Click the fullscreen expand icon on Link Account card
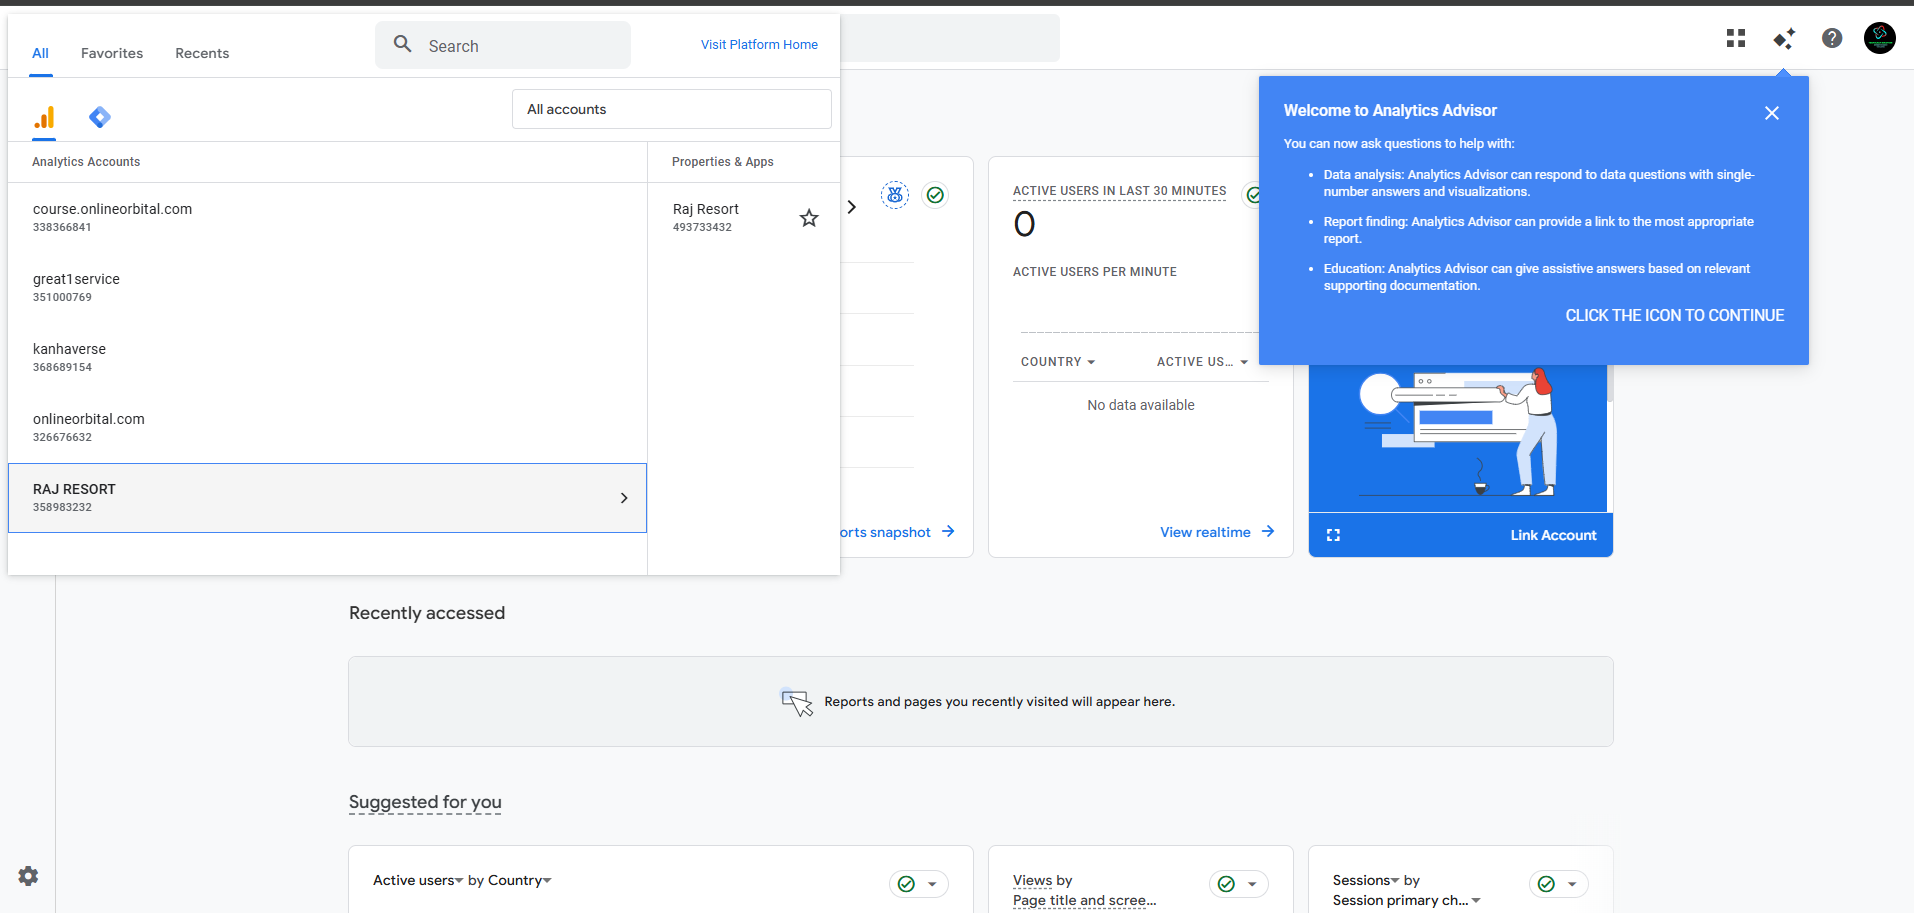 (x=1333, y=535)
